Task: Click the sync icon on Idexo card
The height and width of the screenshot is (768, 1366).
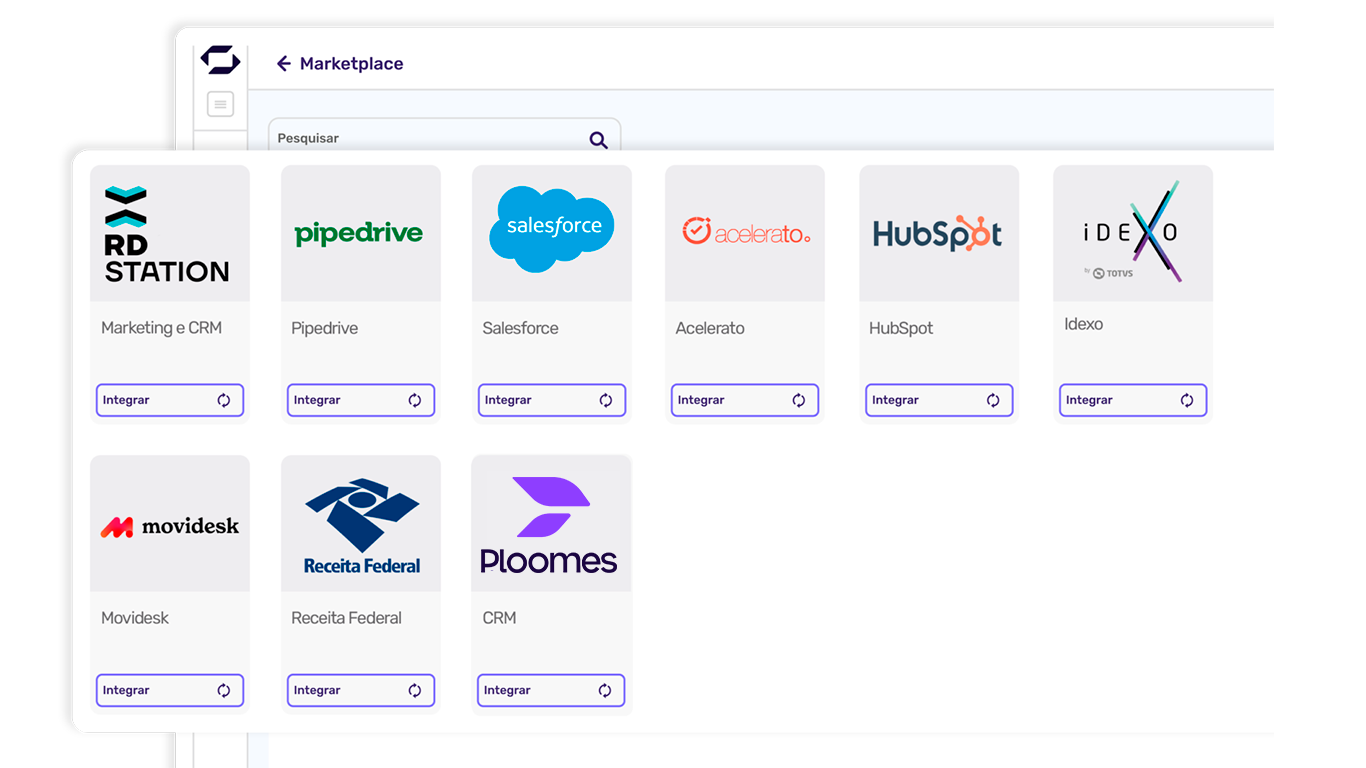Action: [1187, 400]
